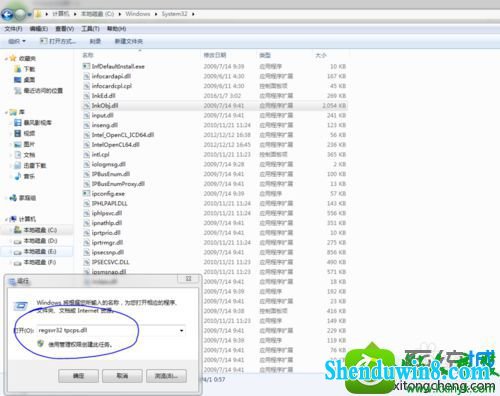
Task: Click the Browse button in Run dialog
Action: click(x=166, y=376)
